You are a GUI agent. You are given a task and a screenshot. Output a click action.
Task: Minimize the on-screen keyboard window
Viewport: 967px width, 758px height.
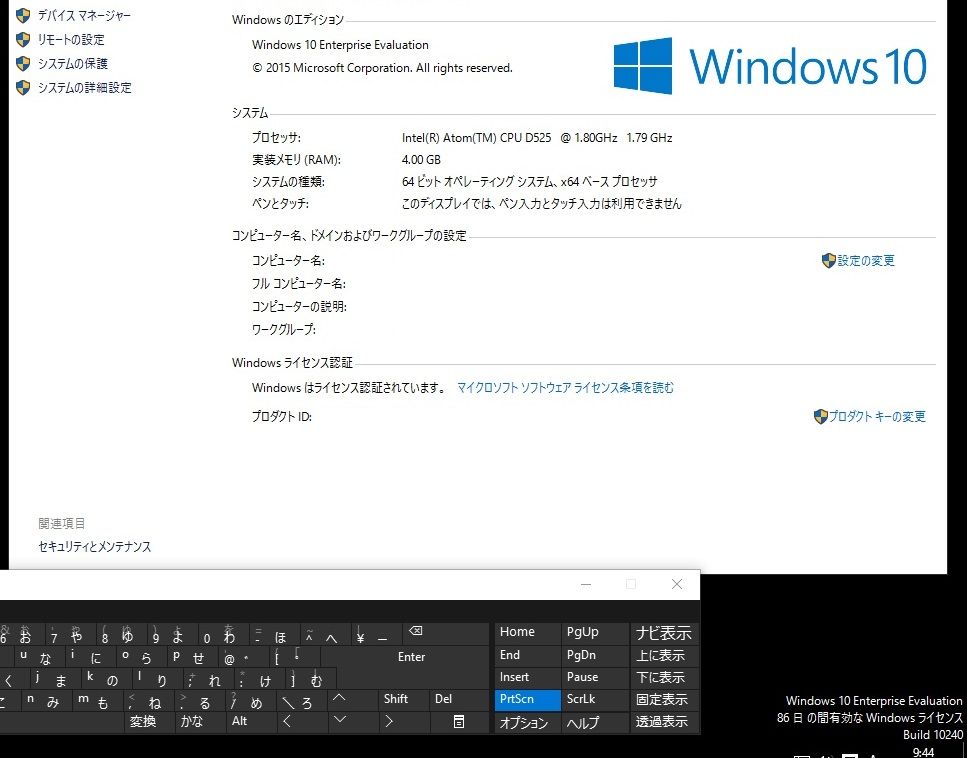[586, 584]
